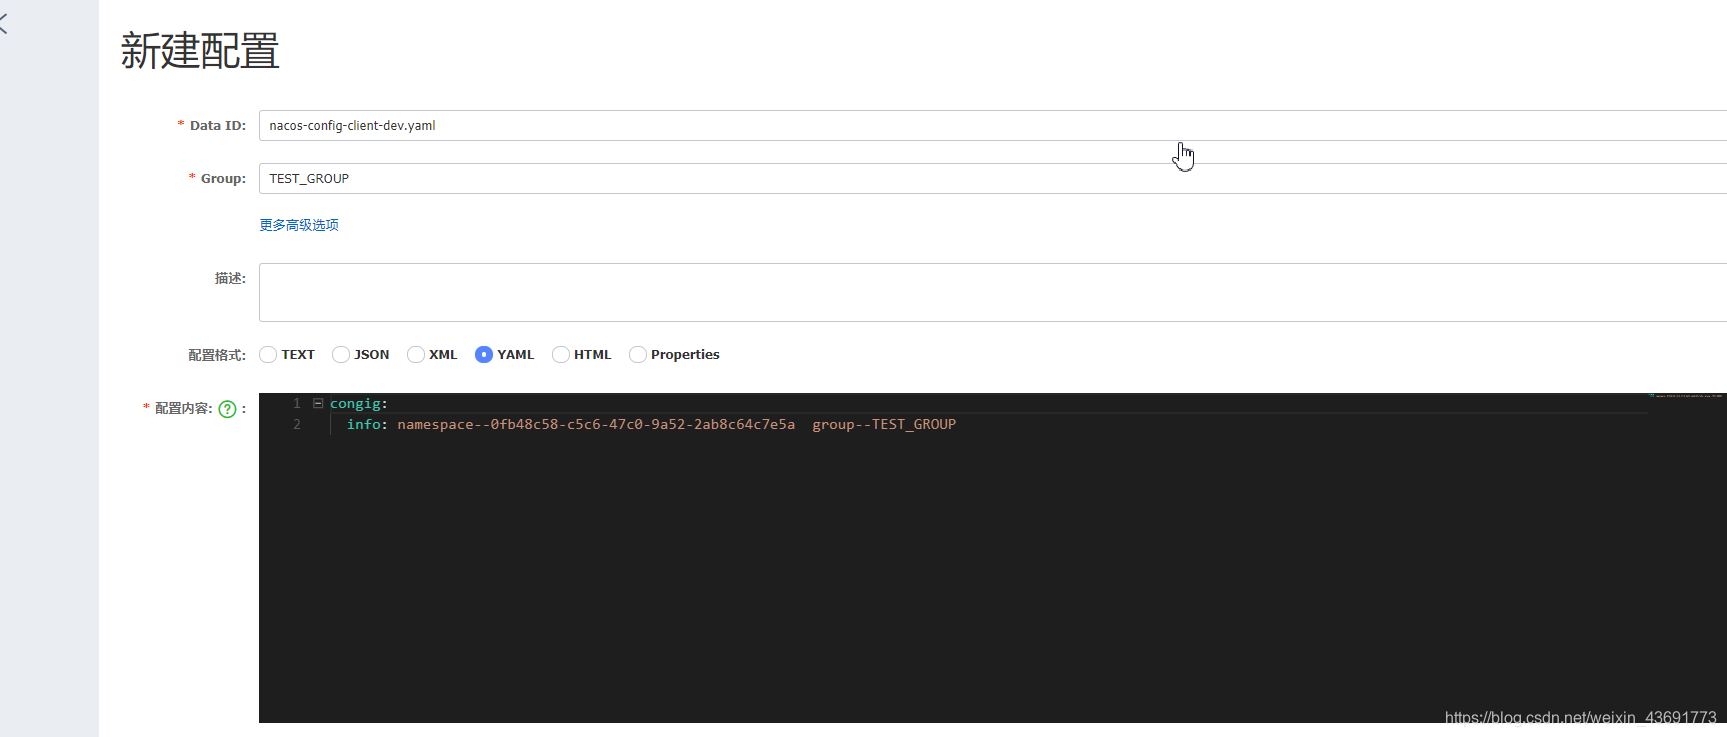Click into the 描述 text area
The width and height of the screenshot is (1727, 737).
(993, 292)
